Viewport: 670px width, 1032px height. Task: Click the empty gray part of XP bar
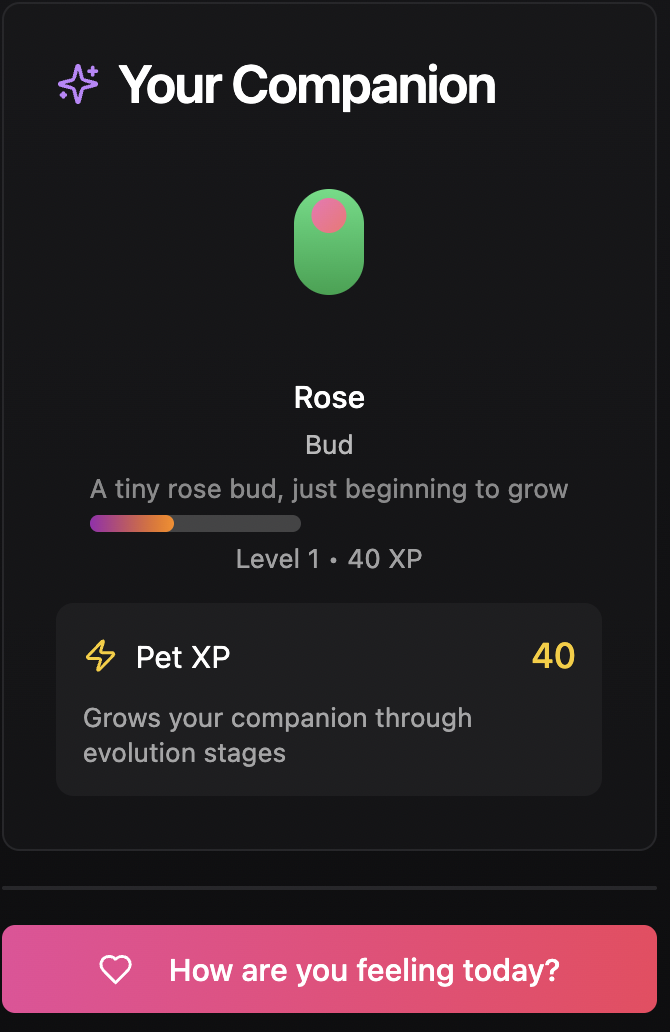238,523
